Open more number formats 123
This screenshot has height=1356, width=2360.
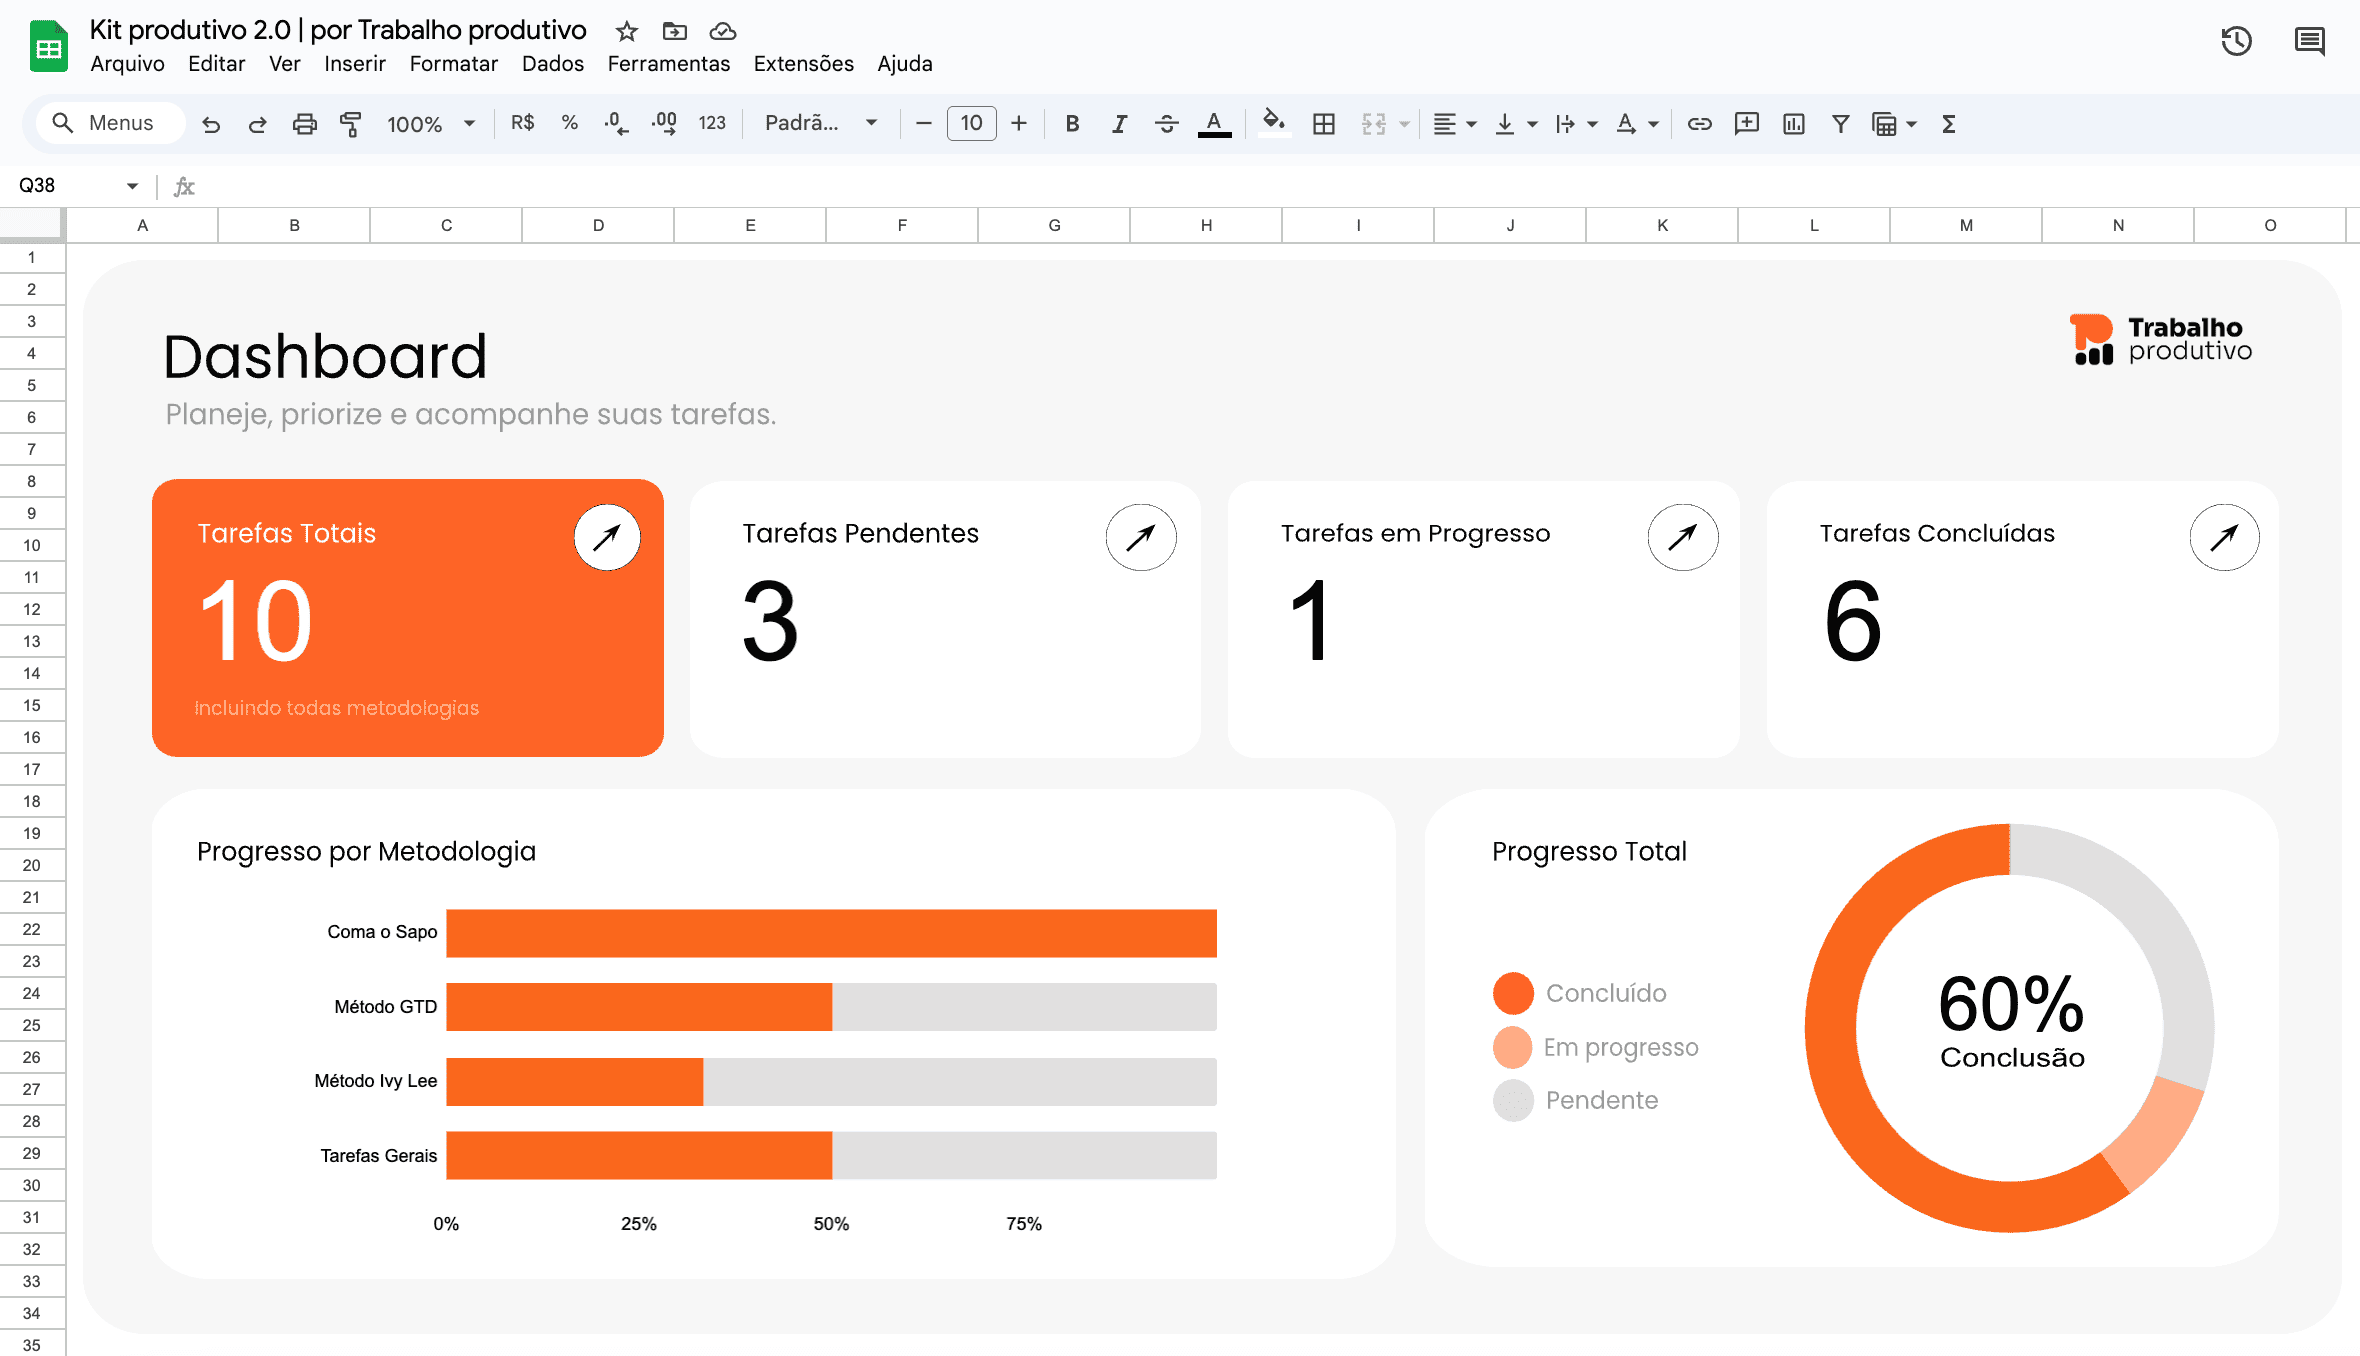[712, 123]
